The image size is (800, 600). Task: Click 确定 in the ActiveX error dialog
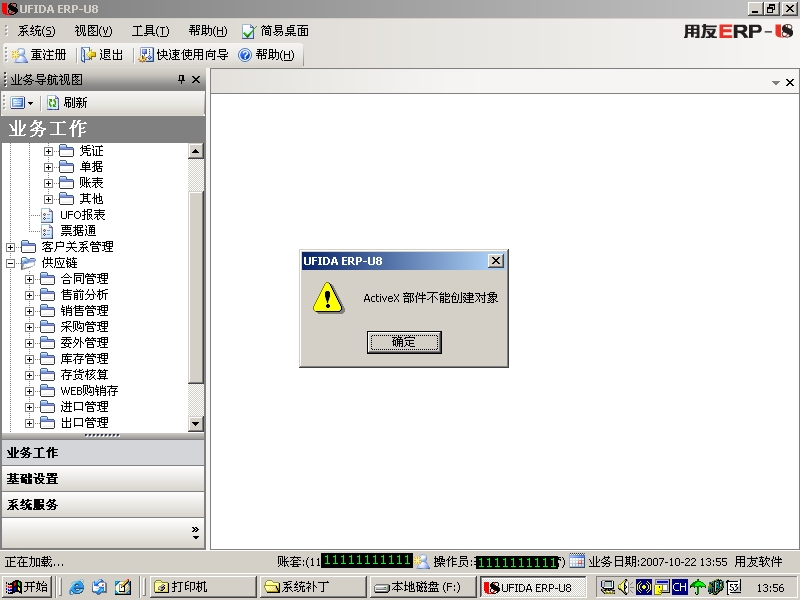pyautogui.click(x=404, y=342)
